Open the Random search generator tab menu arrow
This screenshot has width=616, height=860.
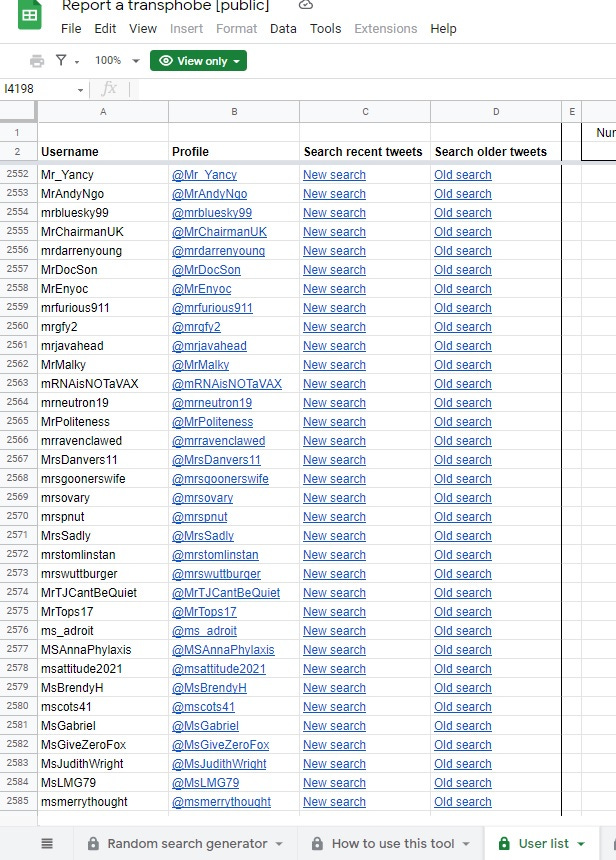(279, 844)
